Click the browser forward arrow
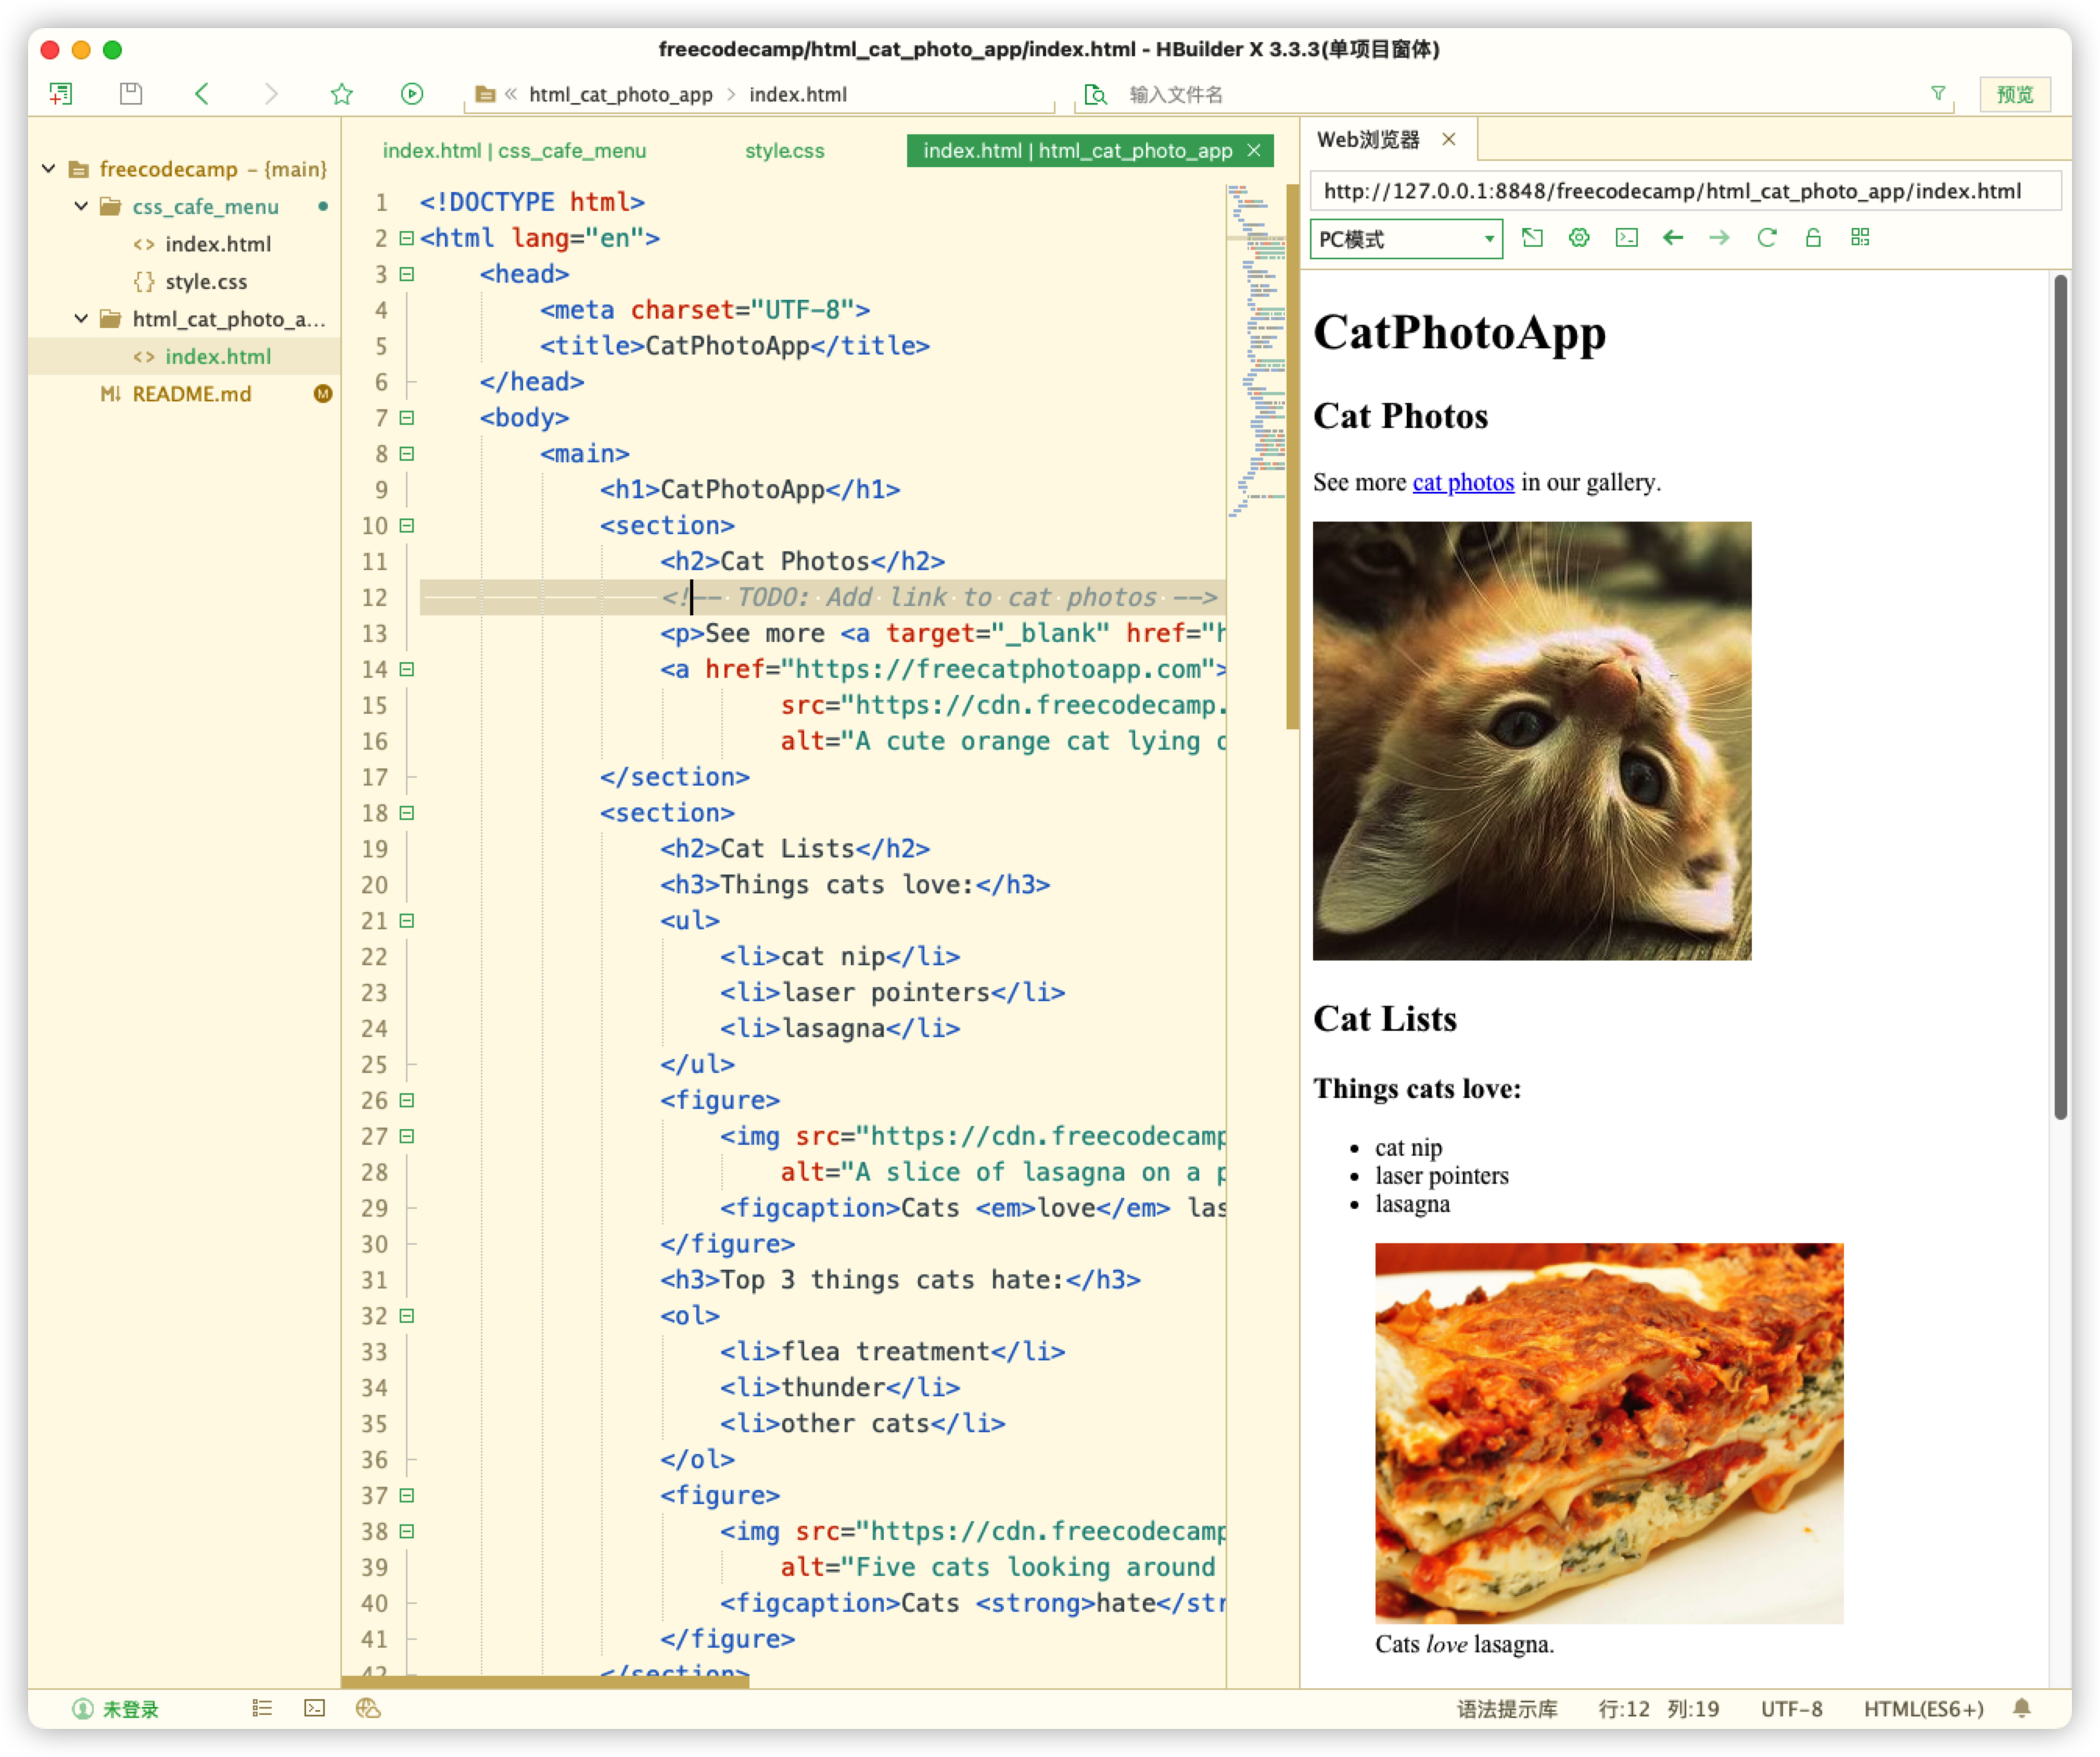 [1720, 238]
